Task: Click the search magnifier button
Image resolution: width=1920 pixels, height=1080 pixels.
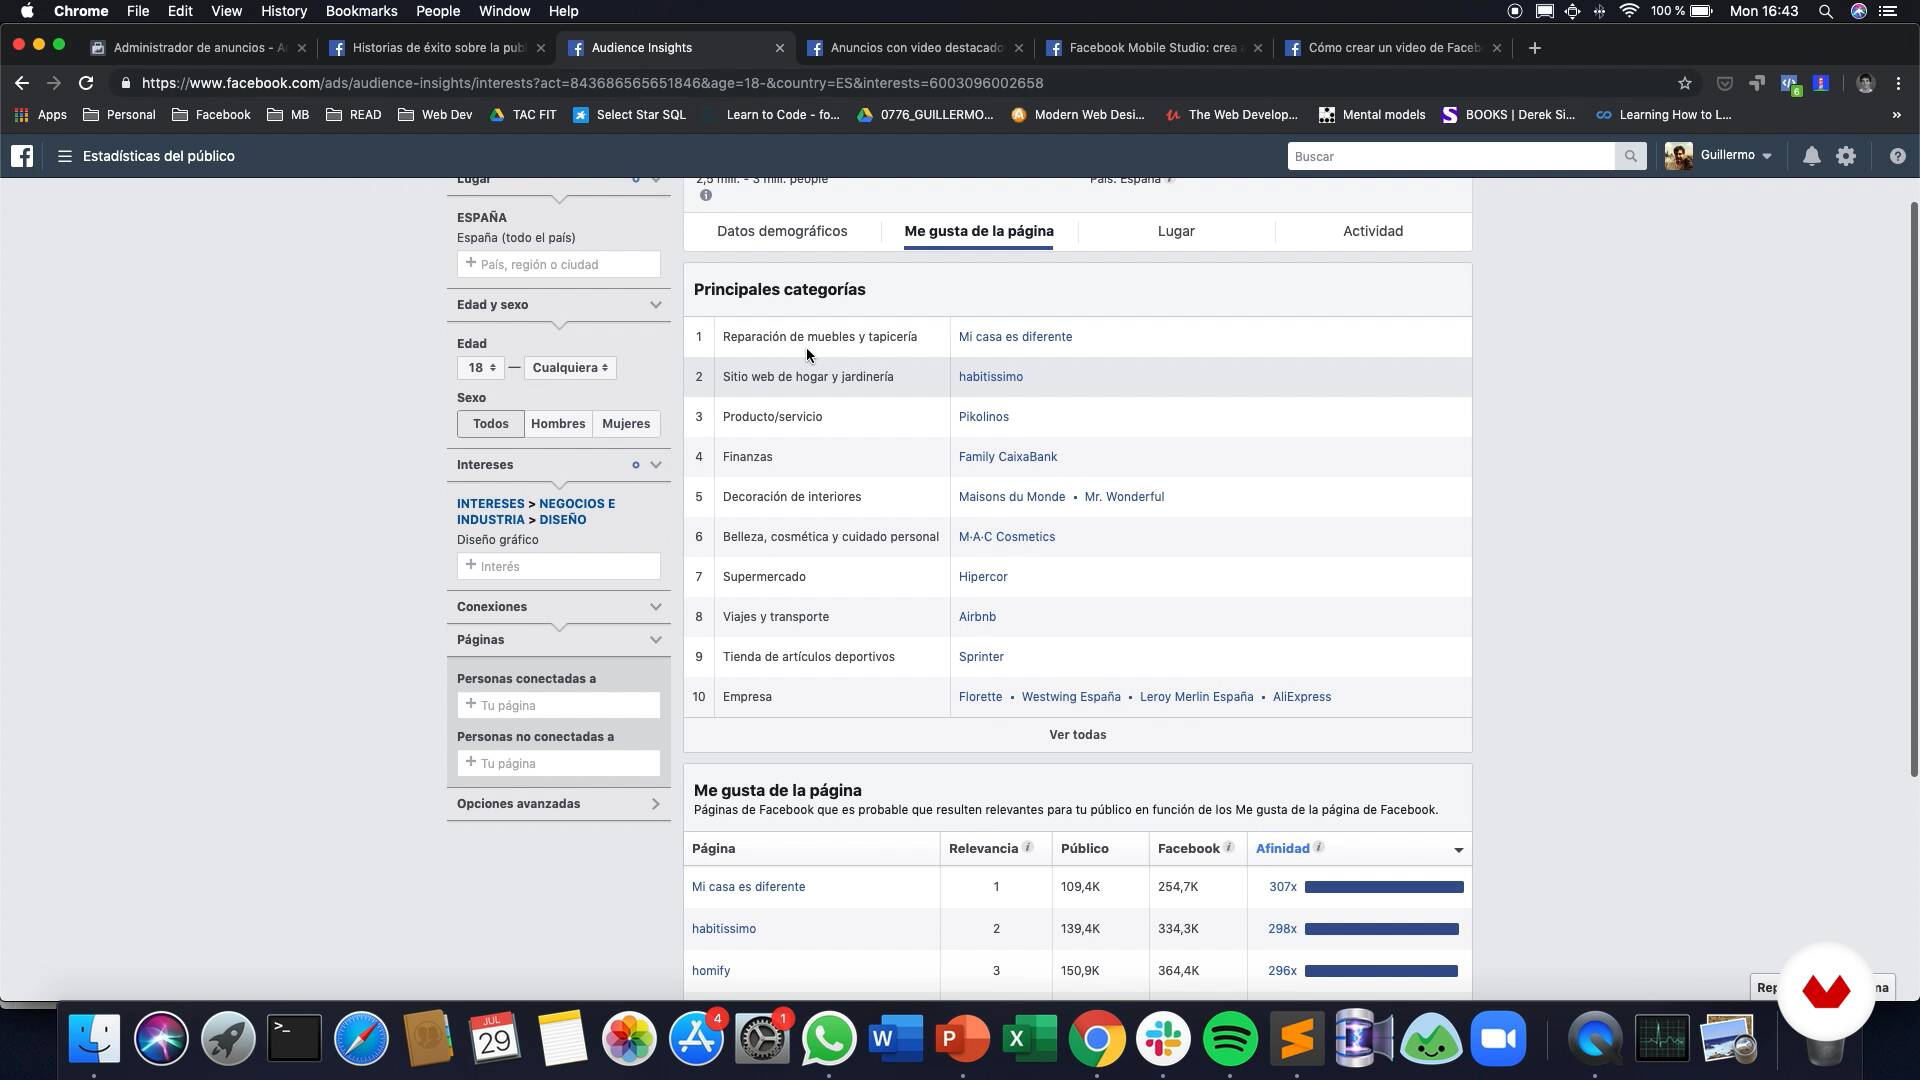Action: point(1631,156)
